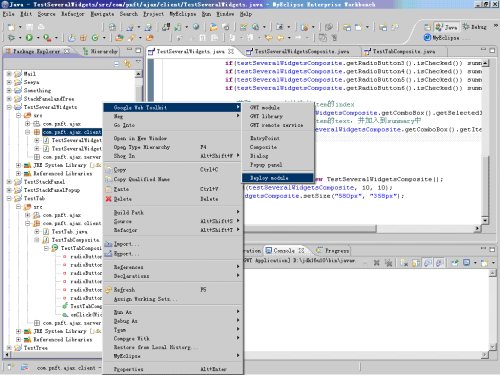Toggle Show Console on standard output change

click(x=428, y=263)
